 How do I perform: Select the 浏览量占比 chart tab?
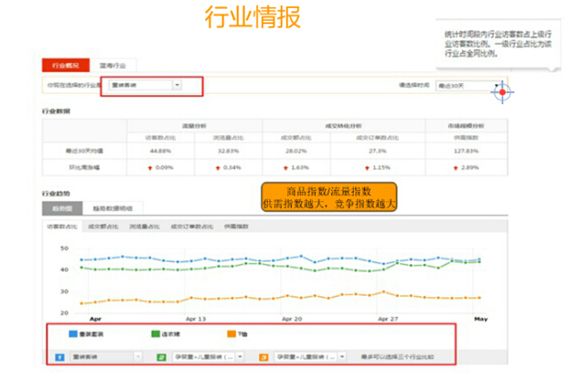point(144,226)
